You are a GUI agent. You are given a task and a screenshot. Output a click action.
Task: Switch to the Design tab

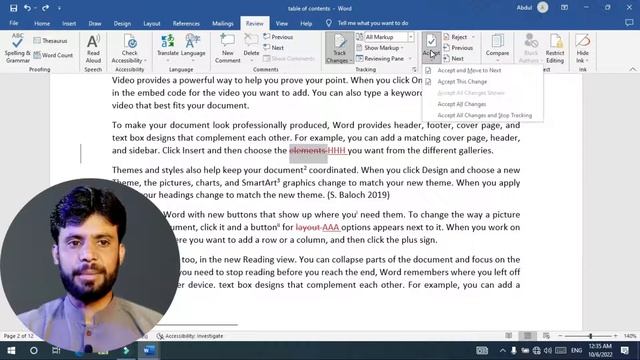(x=122, y=23)
